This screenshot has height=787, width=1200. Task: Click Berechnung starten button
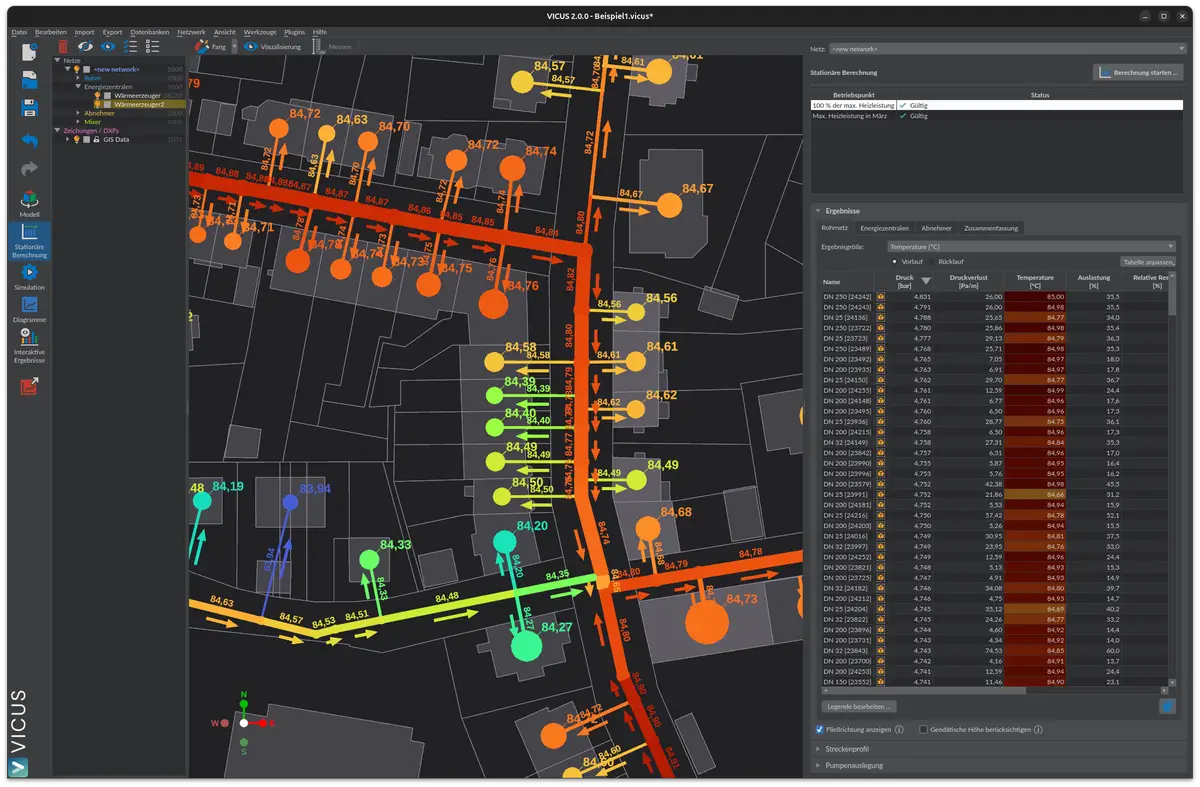click(1138, 73)
